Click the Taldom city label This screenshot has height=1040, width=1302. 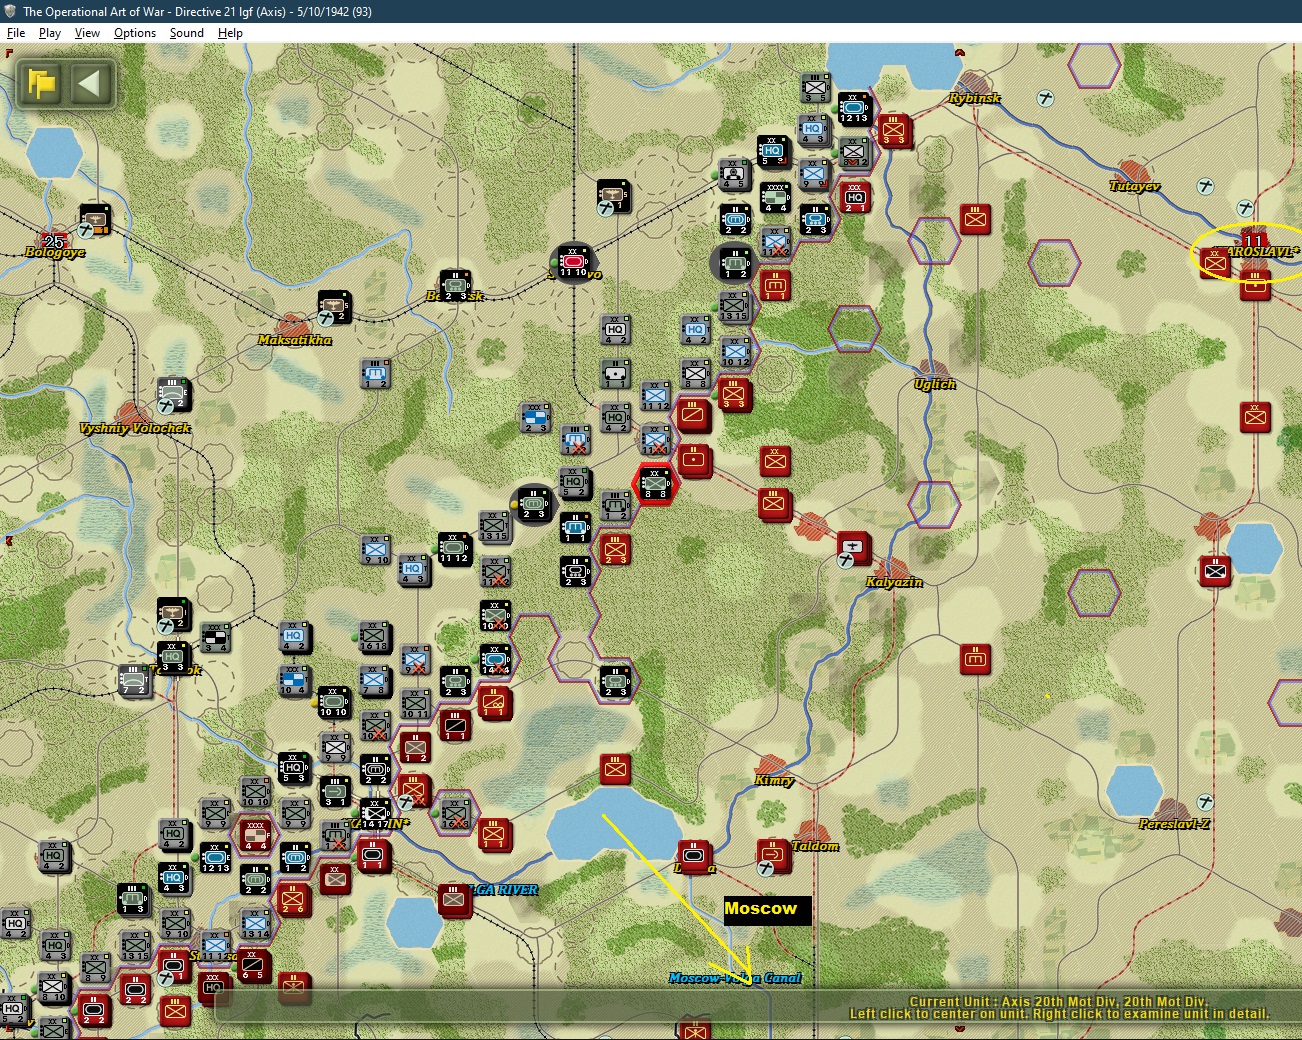click(815, 846)
